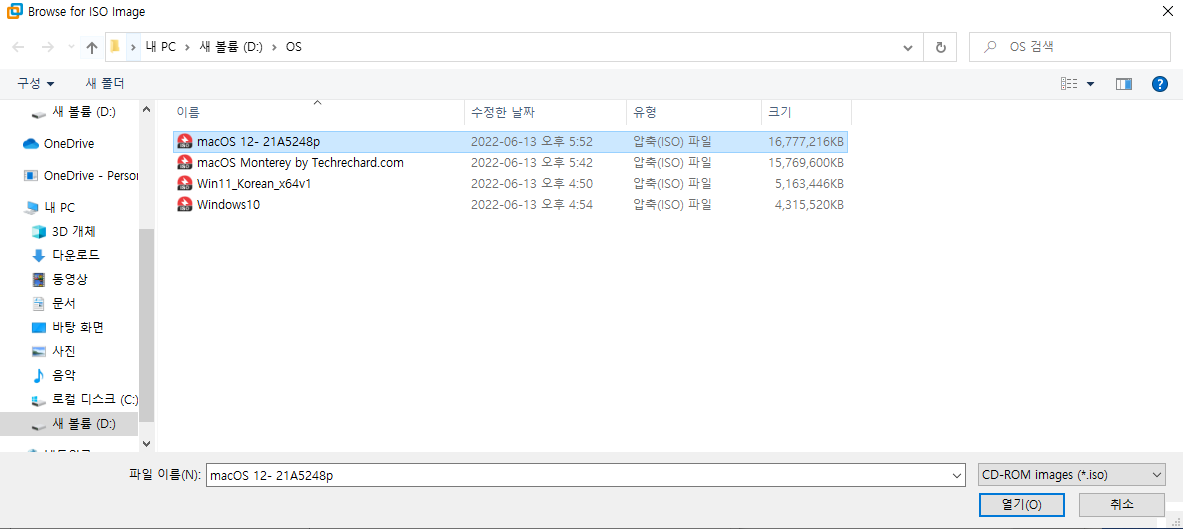
Task: Click date 2022-06-13 오후 5:42
Action: pyautogui.click(x=531, y=162)
